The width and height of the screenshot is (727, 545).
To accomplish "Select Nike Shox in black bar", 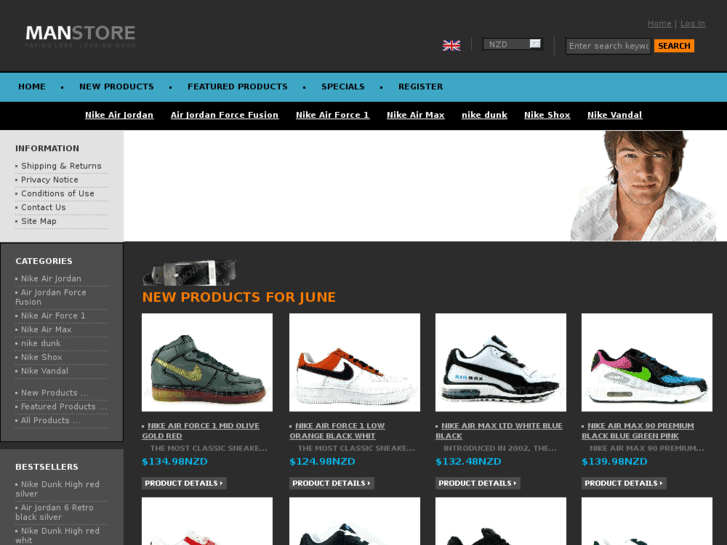I will point(547,115).
